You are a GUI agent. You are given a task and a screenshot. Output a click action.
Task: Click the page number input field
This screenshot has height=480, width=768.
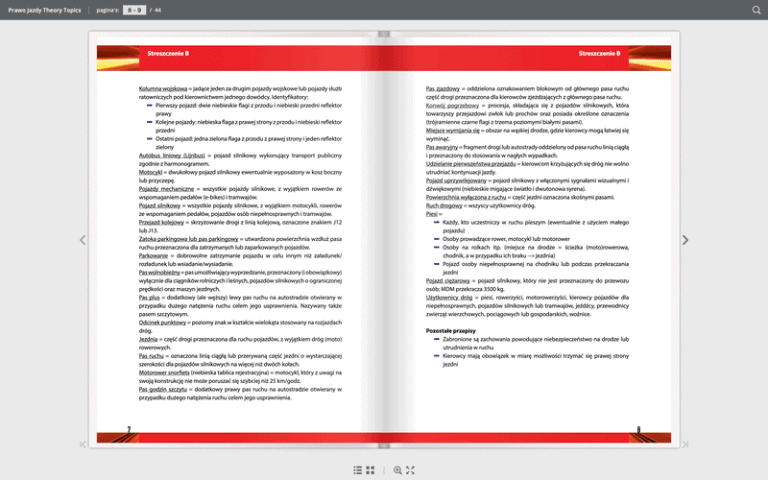pos(133,10)
